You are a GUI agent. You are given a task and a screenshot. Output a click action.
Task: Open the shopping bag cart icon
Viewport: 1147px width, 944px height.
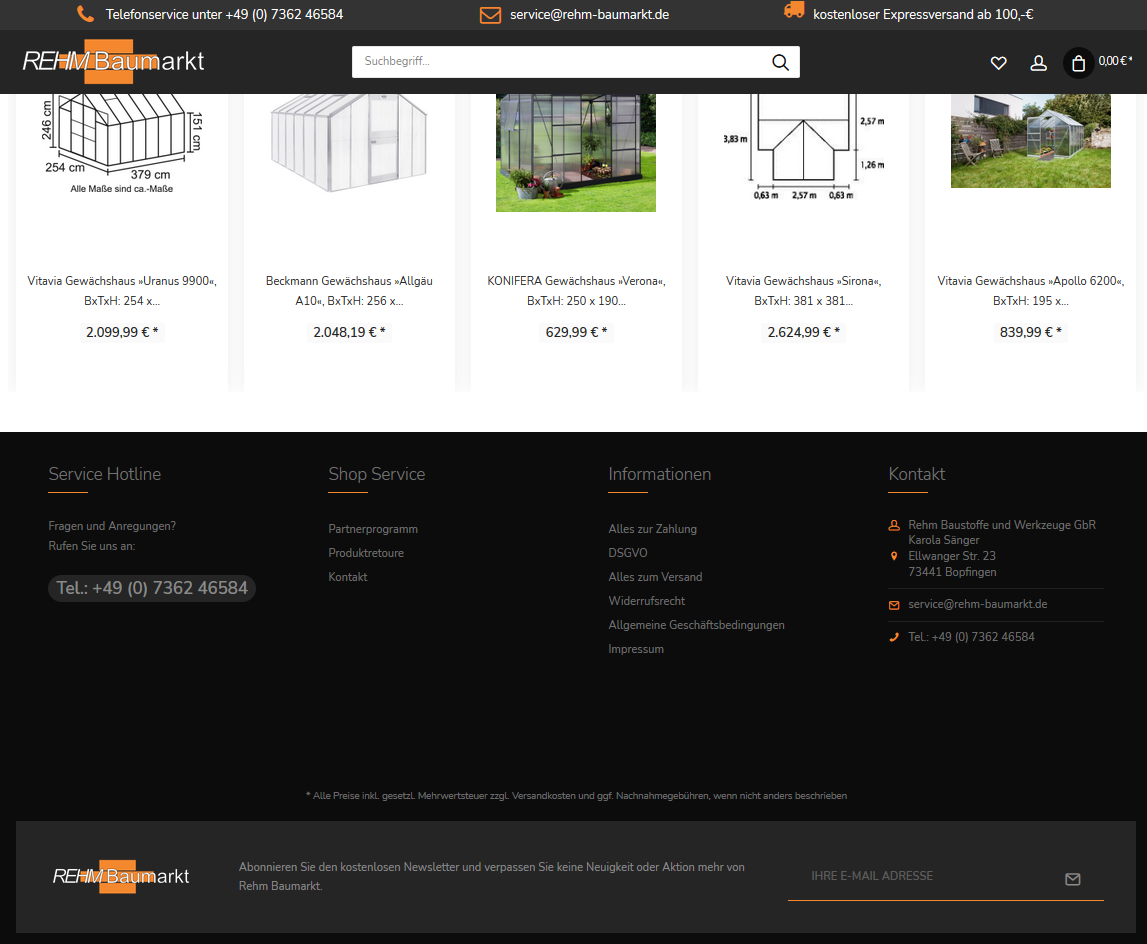pyautogui.click(x=1078, y=64)
